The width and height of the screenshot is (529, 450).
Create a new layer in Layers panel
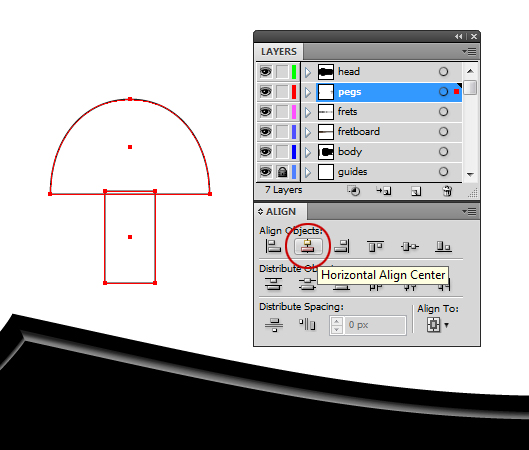[416, 191]
